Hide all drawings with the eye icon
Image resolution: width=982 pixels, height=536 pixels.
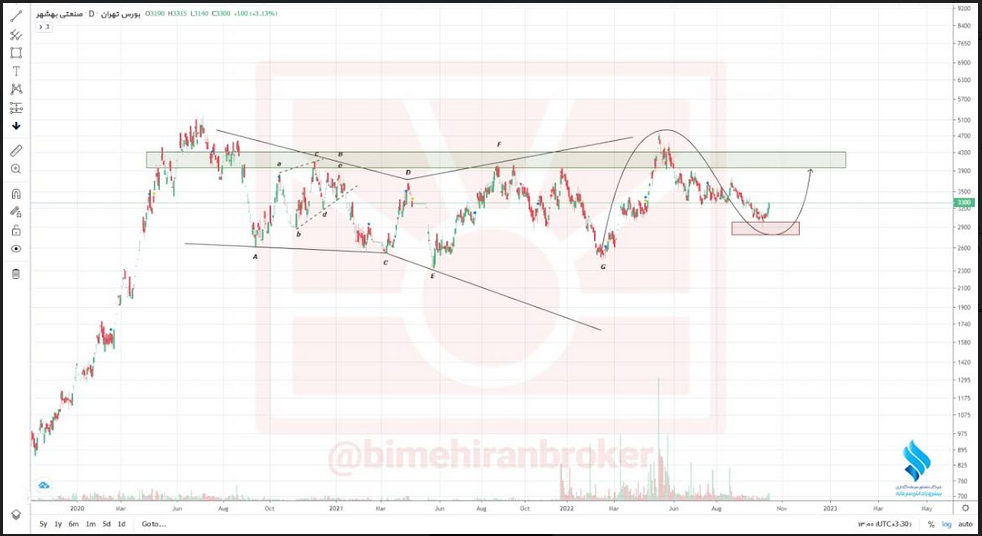point(16,248)
